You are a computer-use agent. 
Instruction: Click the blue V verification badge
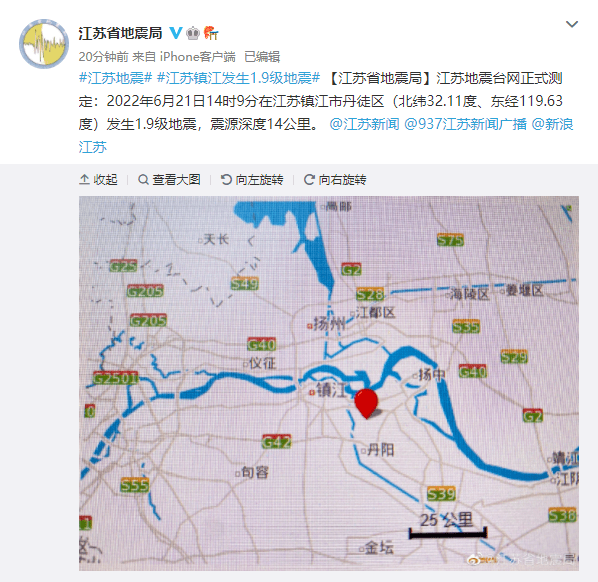click(175, 33)
